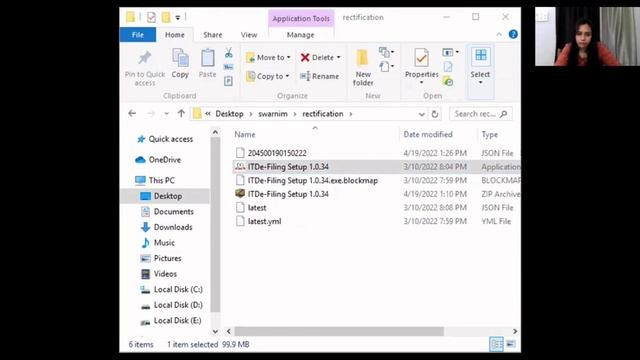Open Help with the question icon
This screenshot has height=360, width=640.
click(513, 35)
